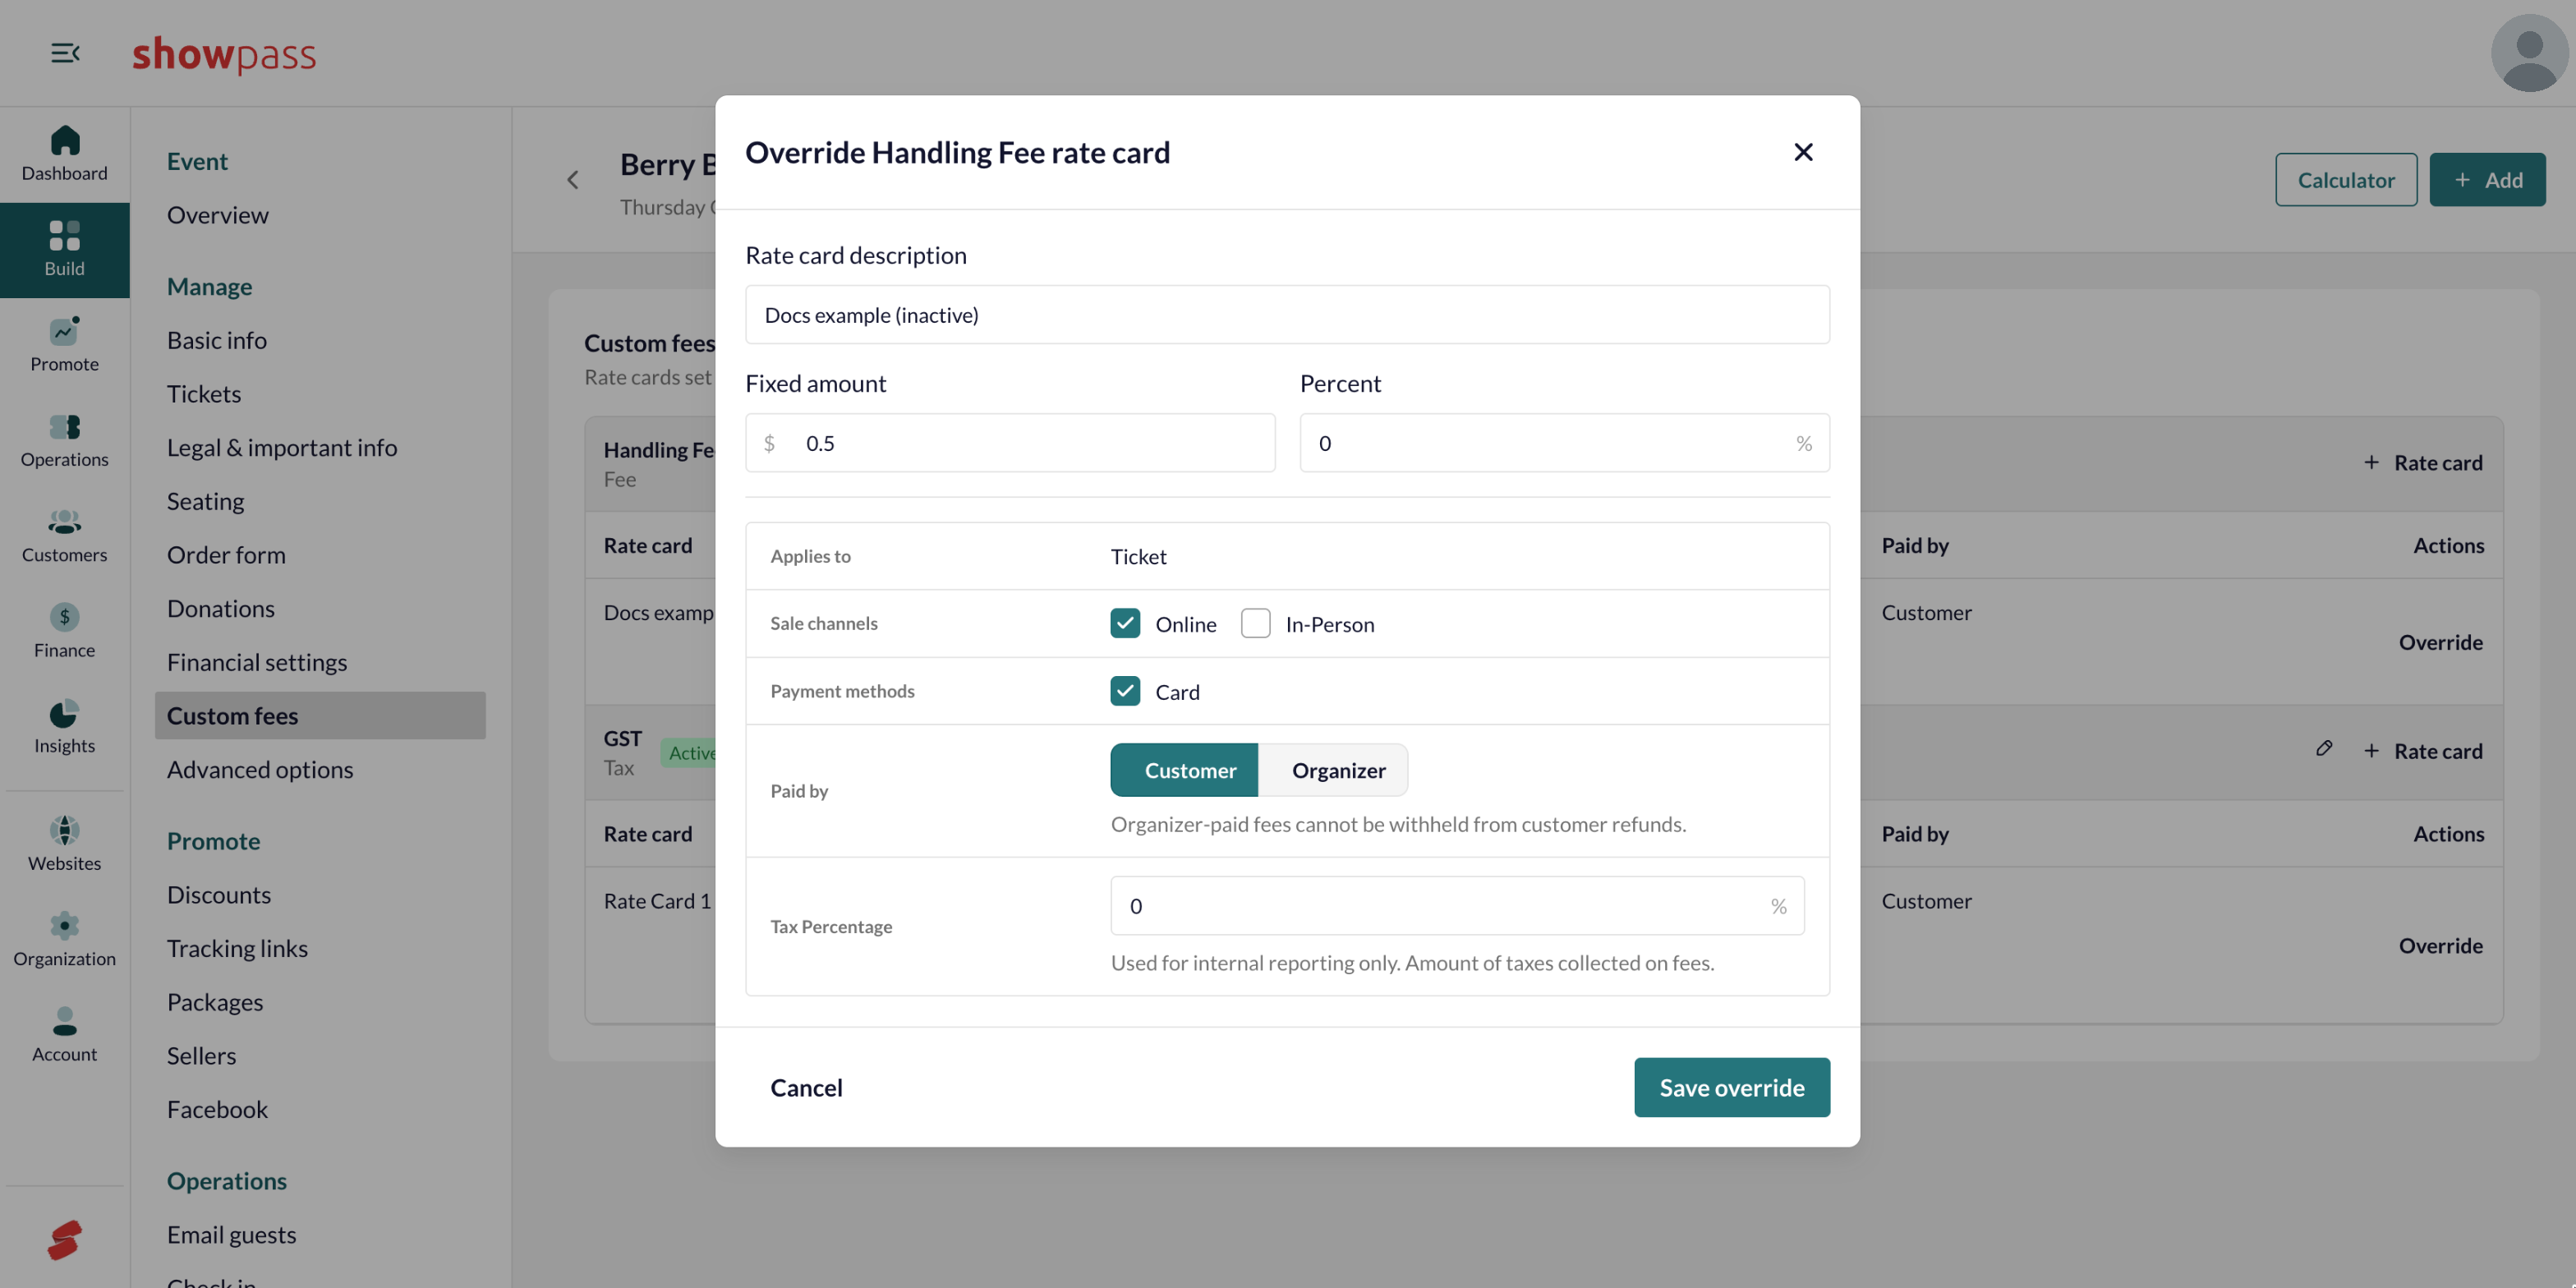Add a Rate card to Handling Fee

[x=2423, y=462]
